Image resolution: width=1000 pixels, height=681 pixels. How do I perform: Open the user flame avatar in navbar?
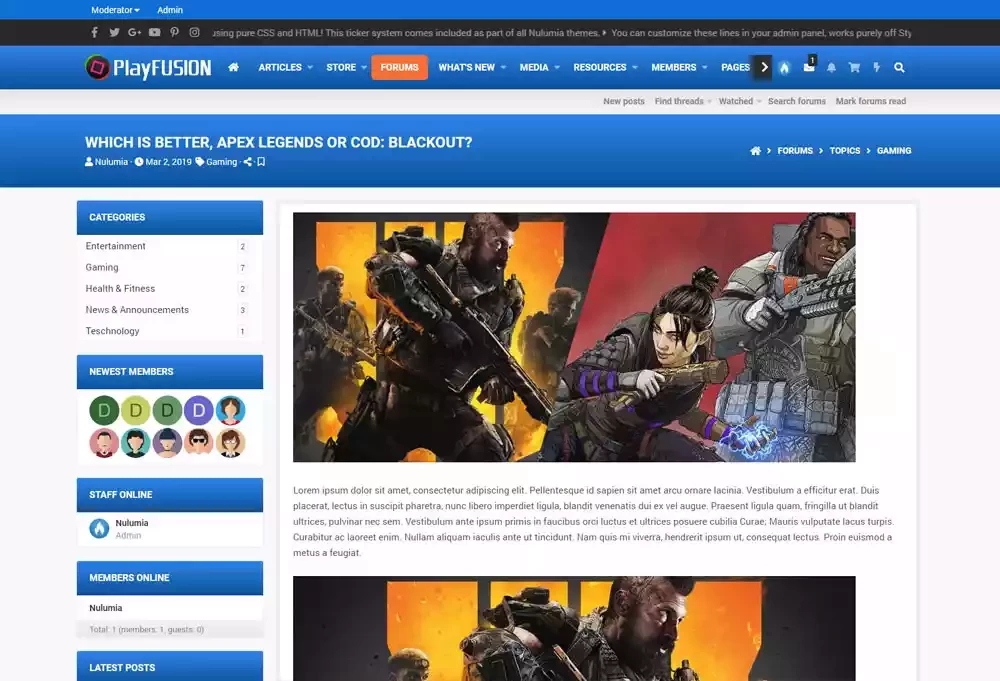784,68
